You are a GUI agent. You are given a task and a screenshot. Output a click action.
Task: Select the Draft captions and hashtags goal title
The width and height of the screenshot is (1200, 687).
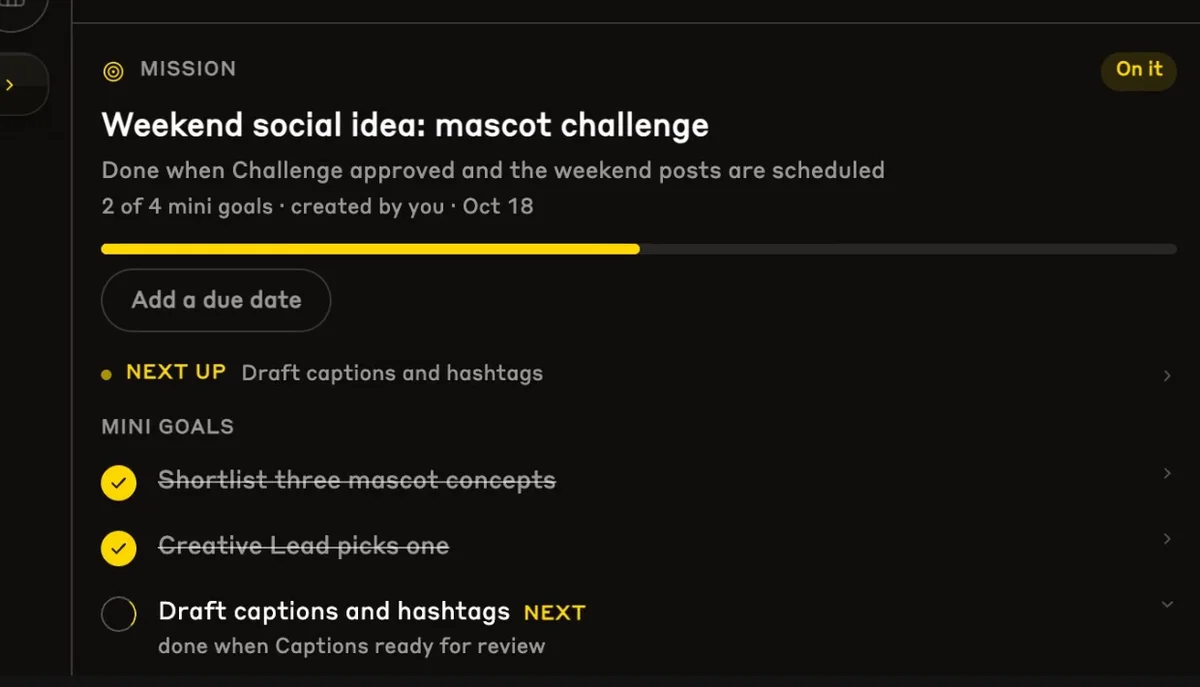(x=334, y=611)
